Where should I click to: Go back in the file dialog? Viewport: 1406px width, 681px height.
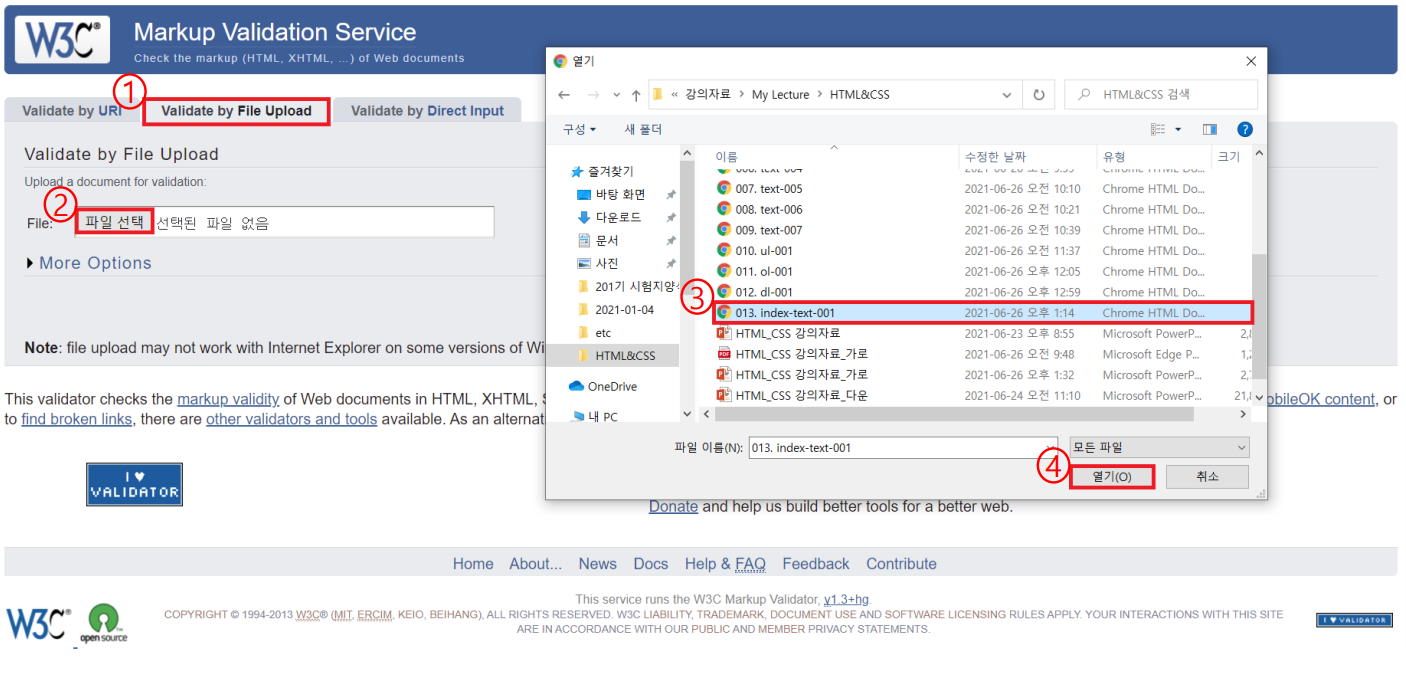[x=564, y=95]
